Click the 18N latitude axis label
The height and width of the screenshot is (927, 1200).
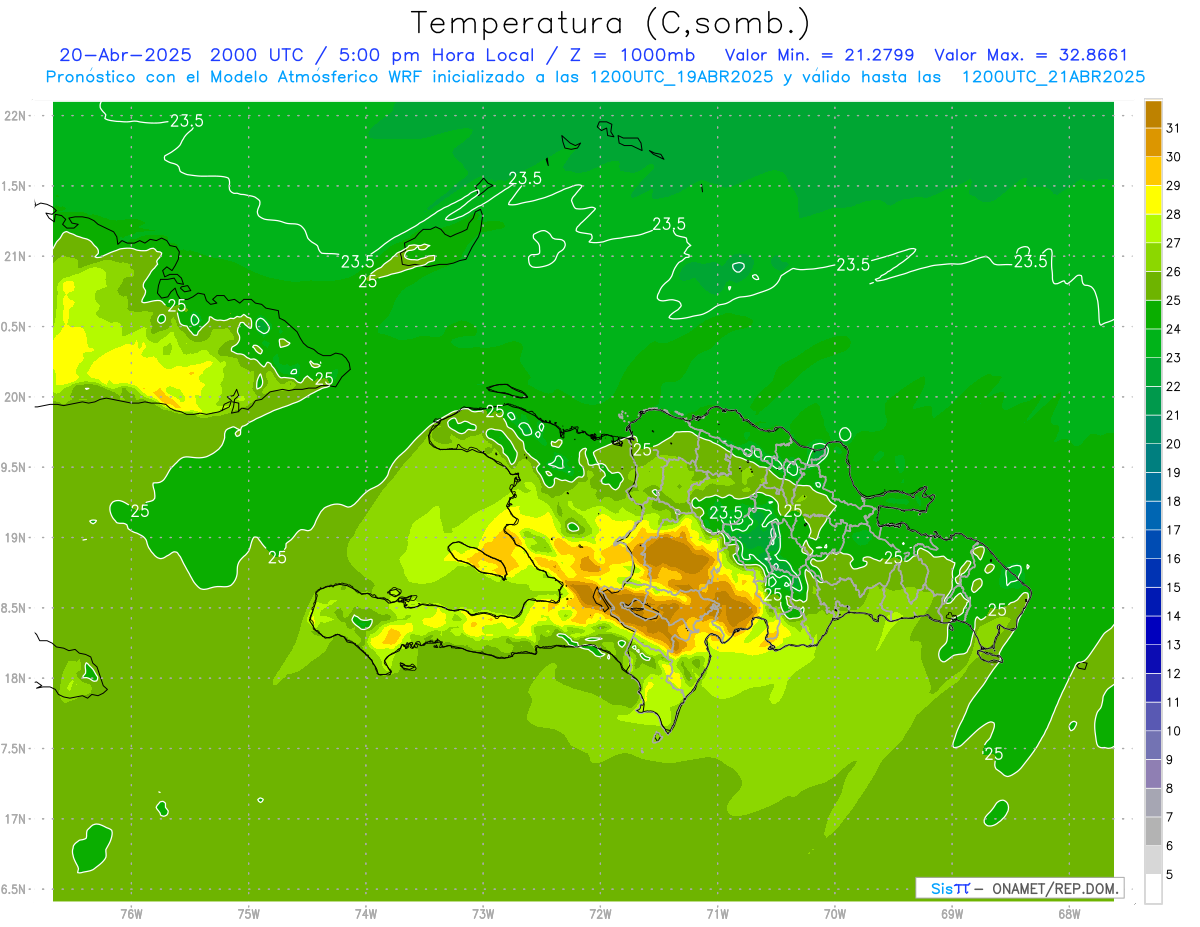16,678
